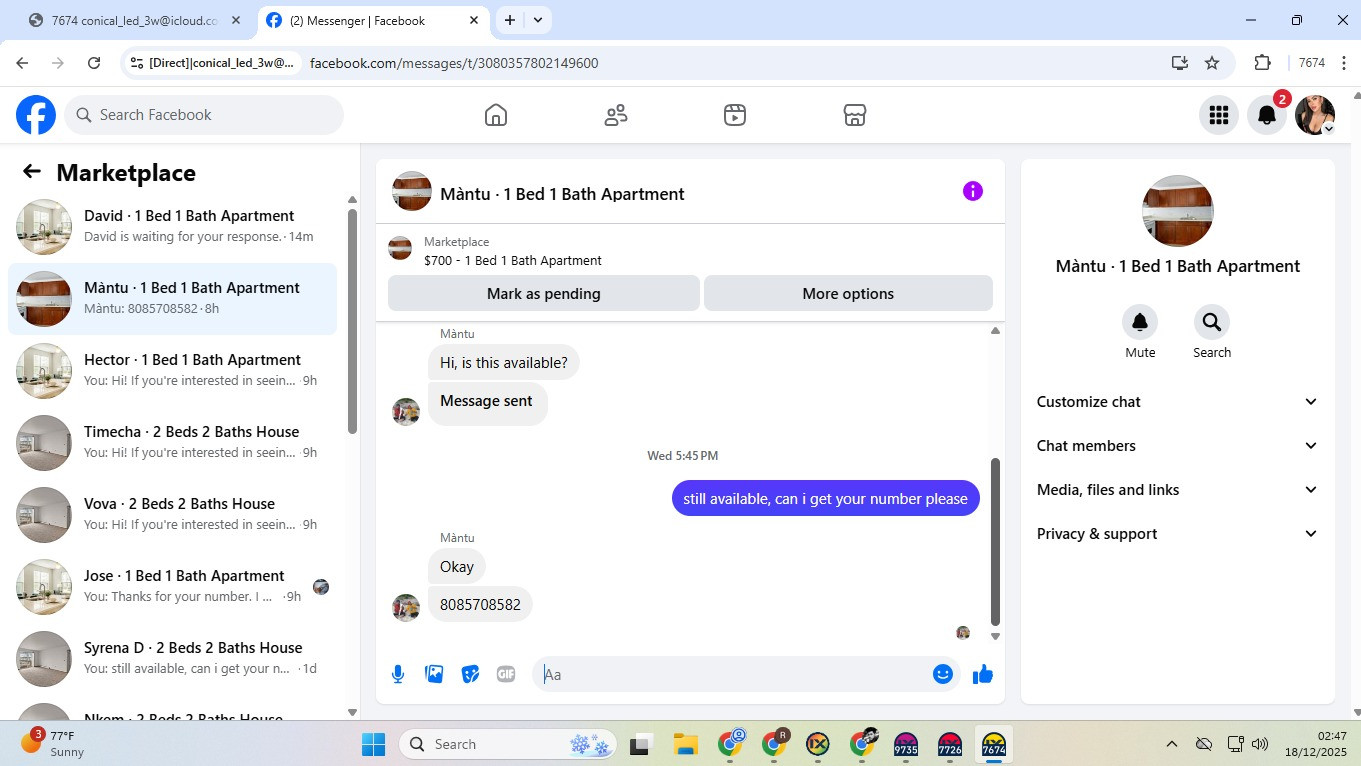Open the Friends icon in top nav
1361x766 pixels.
pyautogui.click(x=616, y=115)
